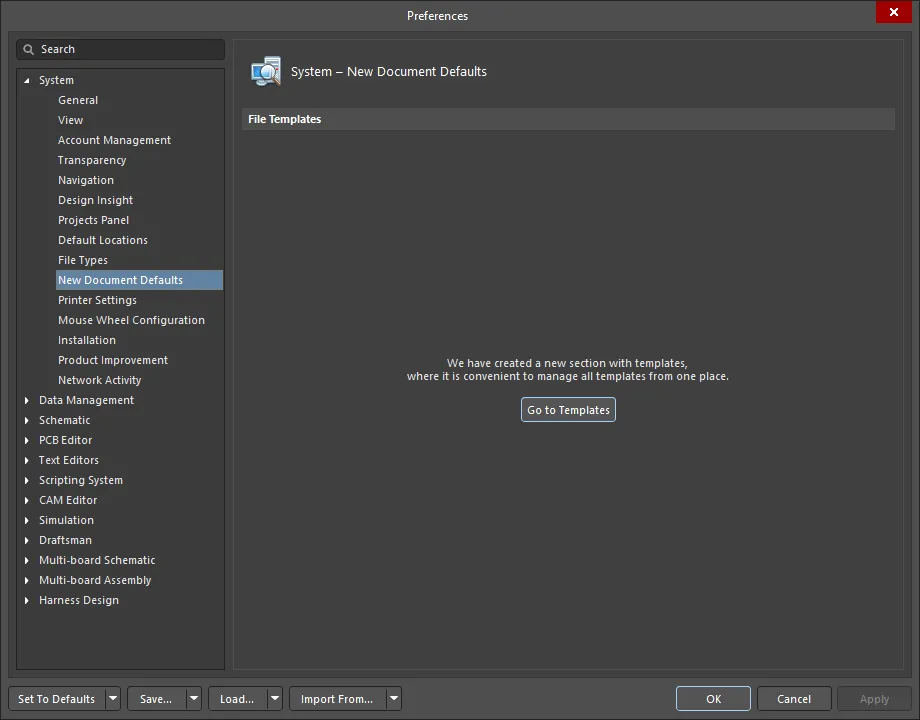The image size is (920, 720).
Task: Expand the PCB Editor node
Action: click(x=26, y=440)
